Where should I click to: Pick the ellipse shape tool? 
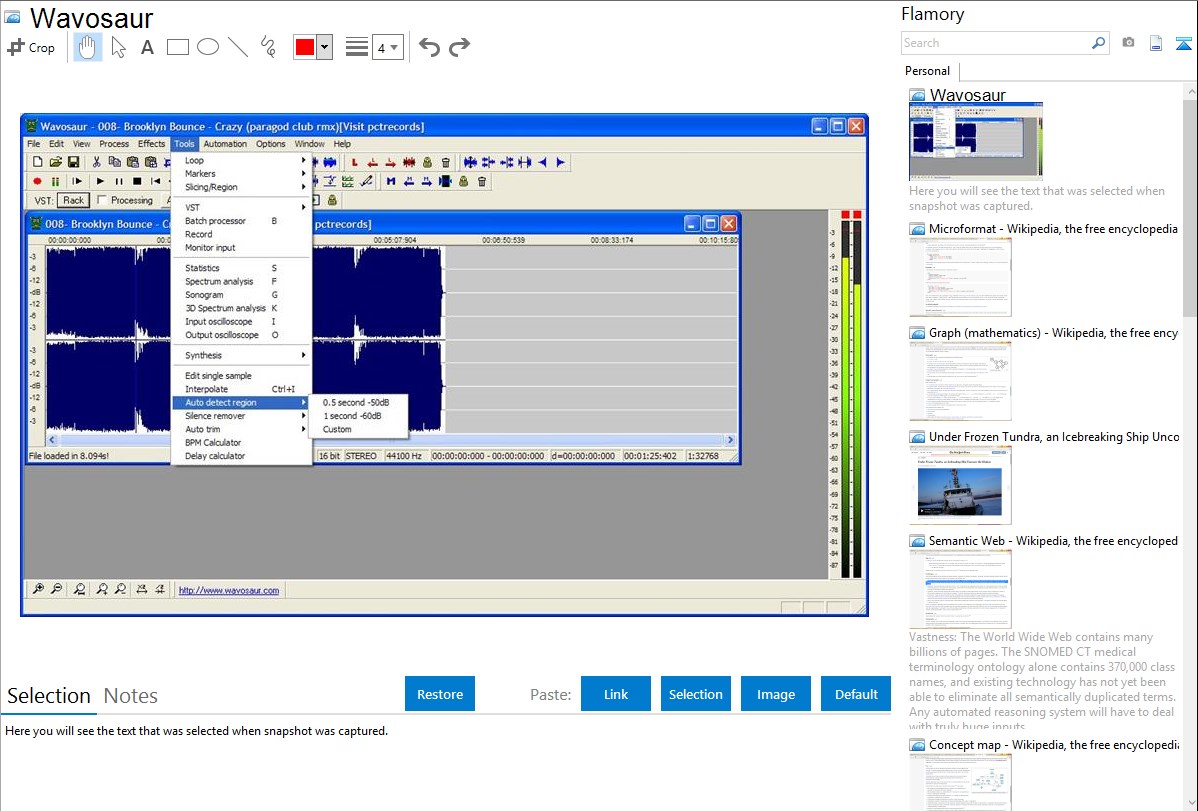(208, 47)
